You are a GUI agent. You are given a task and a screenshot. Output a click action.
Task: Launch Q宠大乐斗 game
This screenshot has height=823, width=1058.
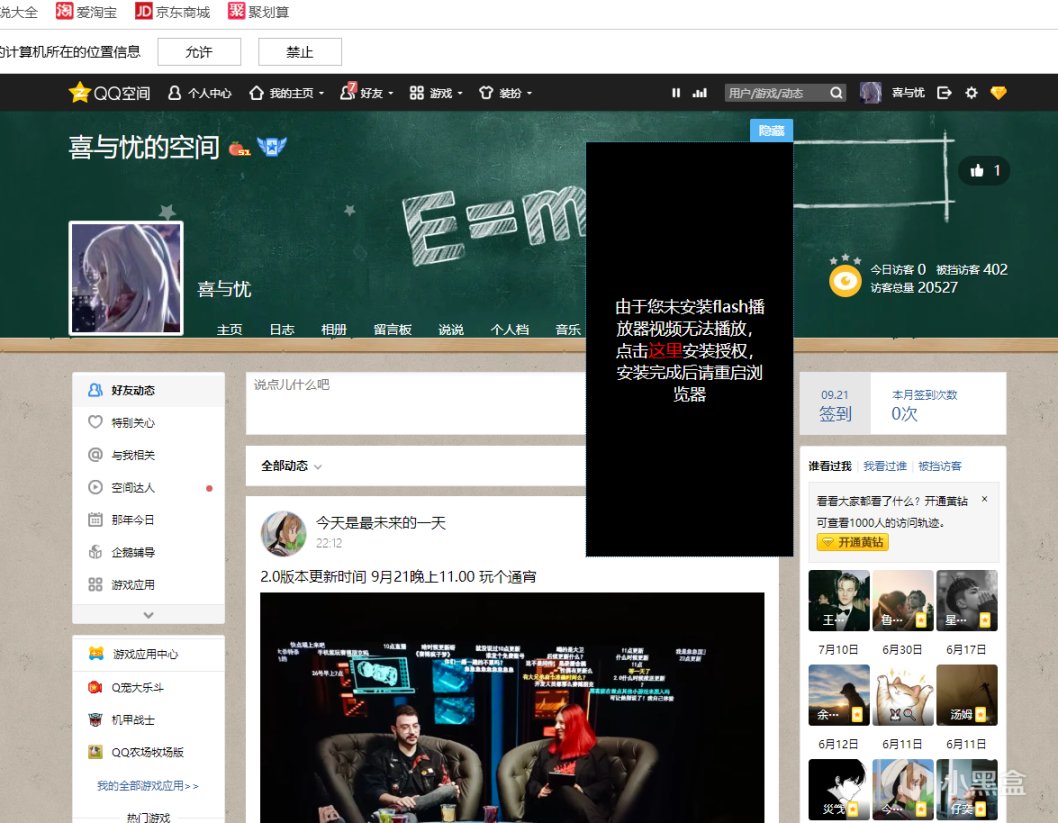127,687
